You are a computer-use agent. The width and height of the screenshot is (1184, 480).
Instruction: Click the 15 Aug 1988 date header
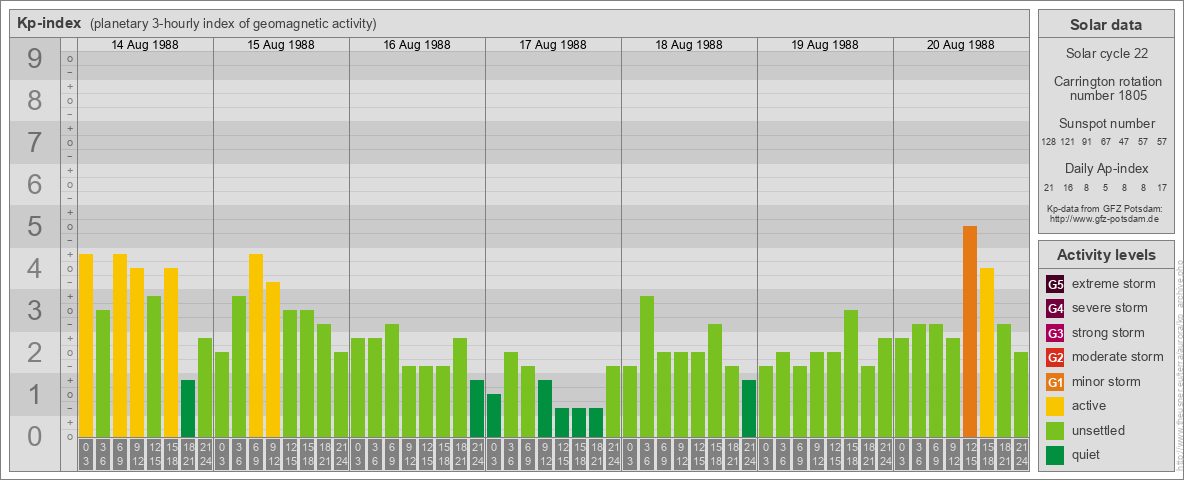click(281, 45)
